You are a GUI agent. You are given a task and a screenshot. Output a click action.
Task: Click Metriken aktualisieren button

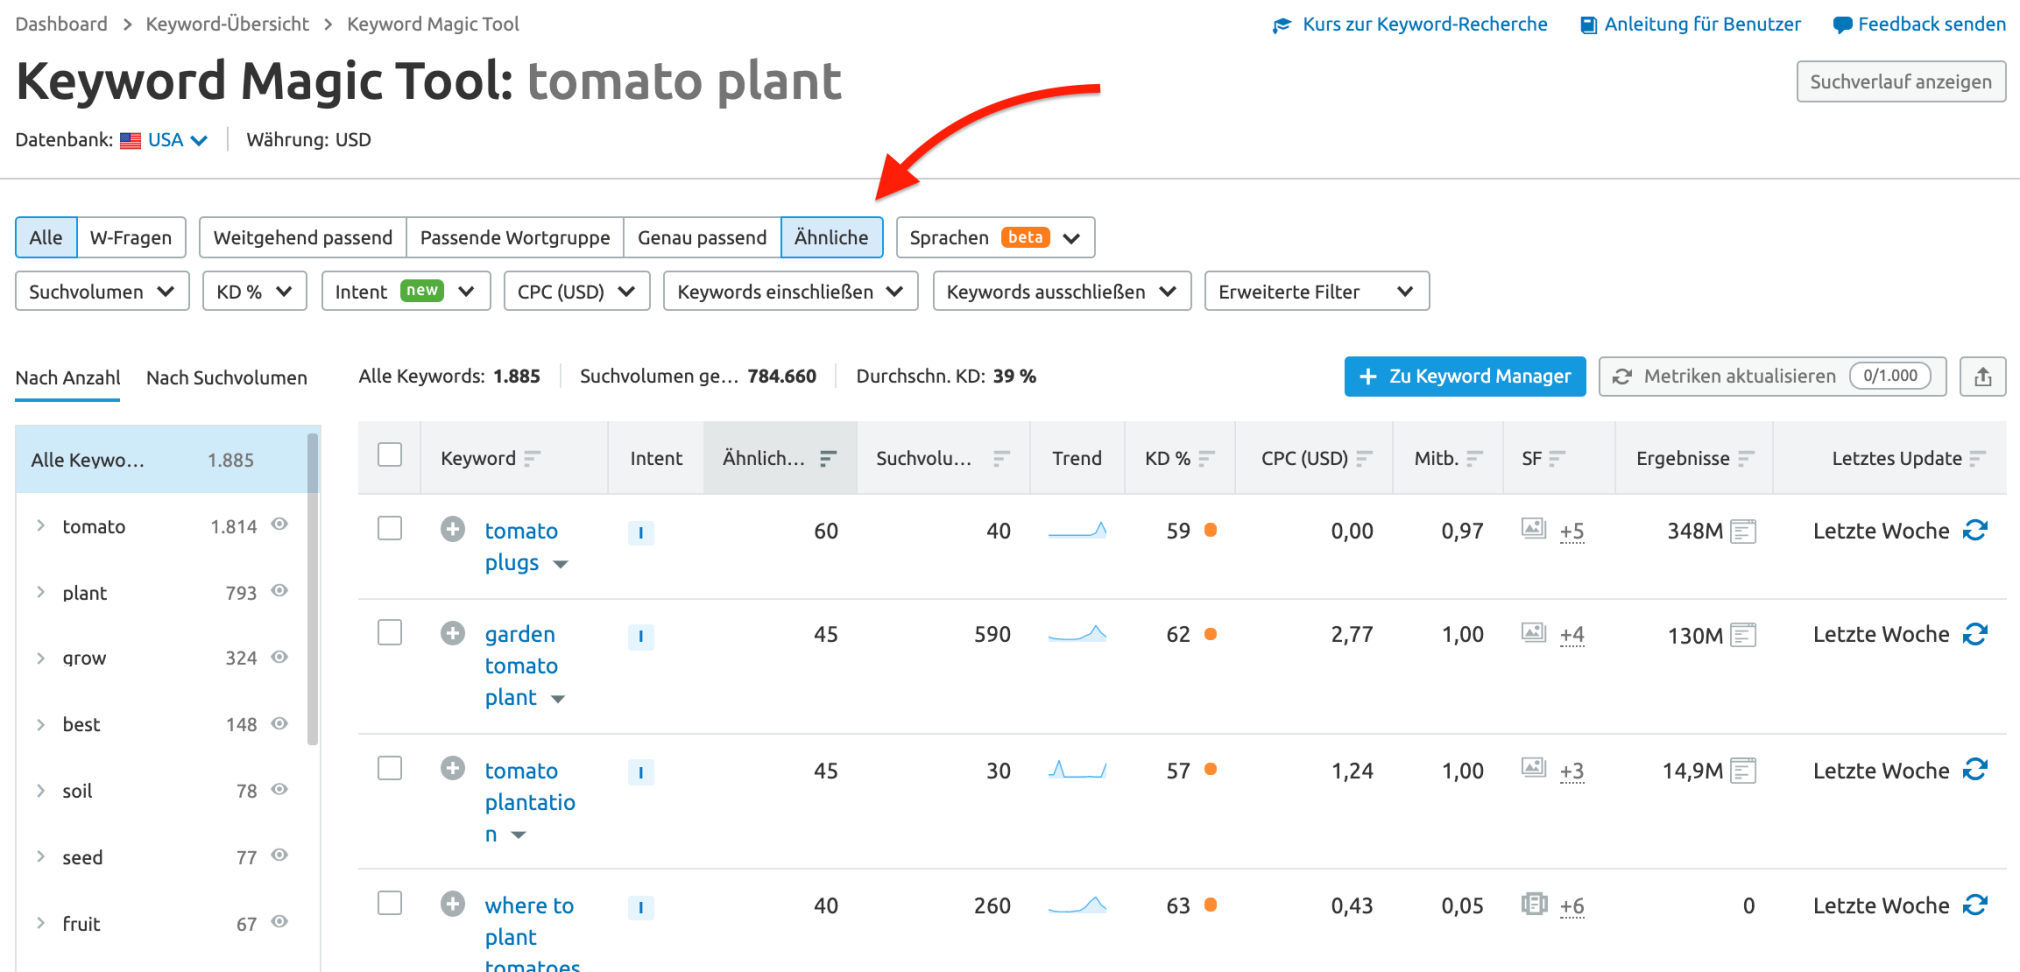tap(1772, 376)
